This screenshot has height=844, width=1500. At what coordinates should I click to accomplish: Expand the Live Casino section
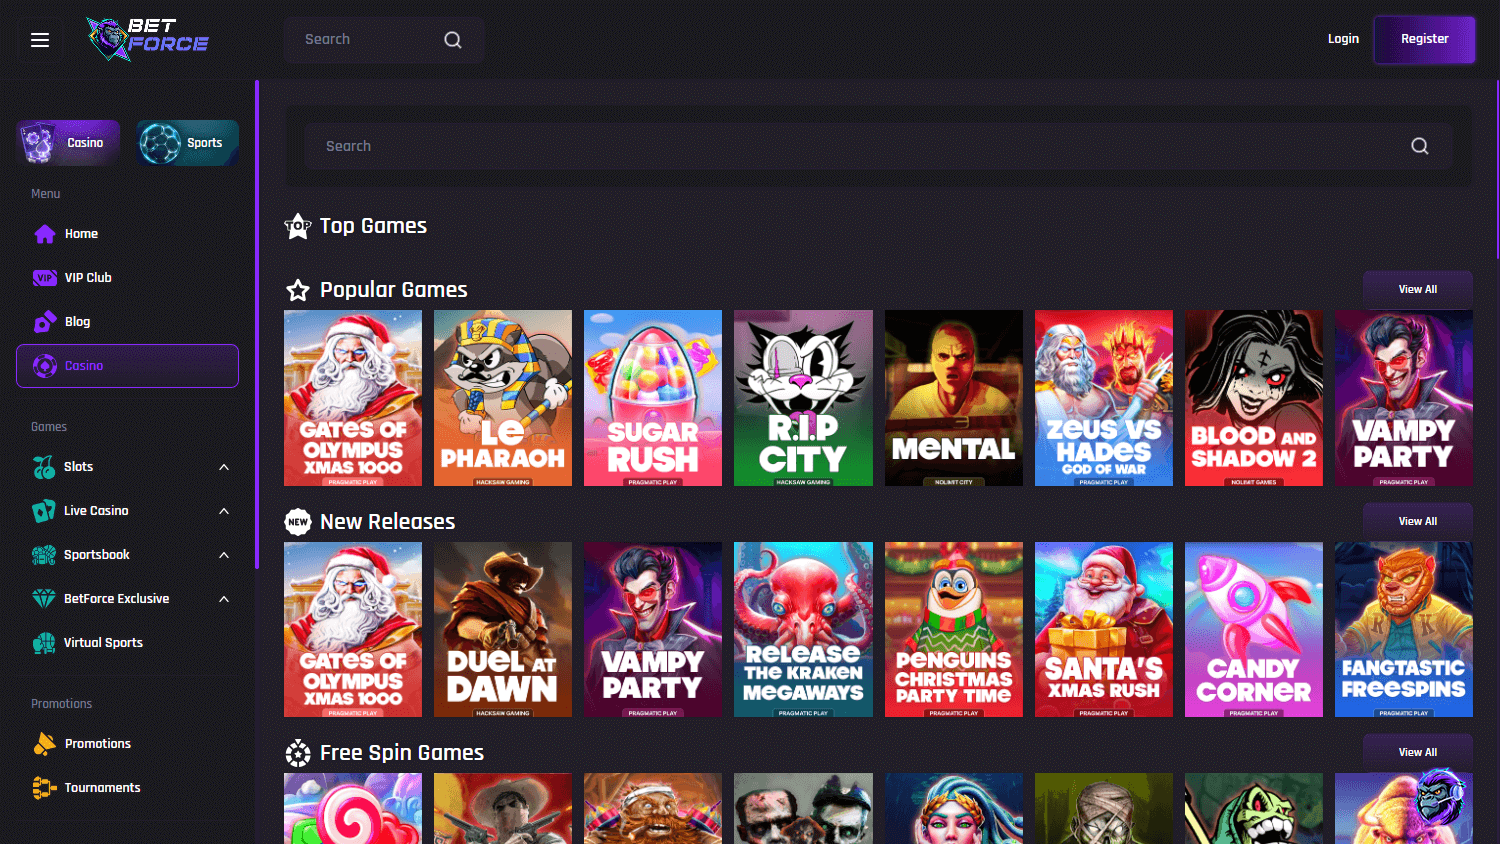(224, 510)
